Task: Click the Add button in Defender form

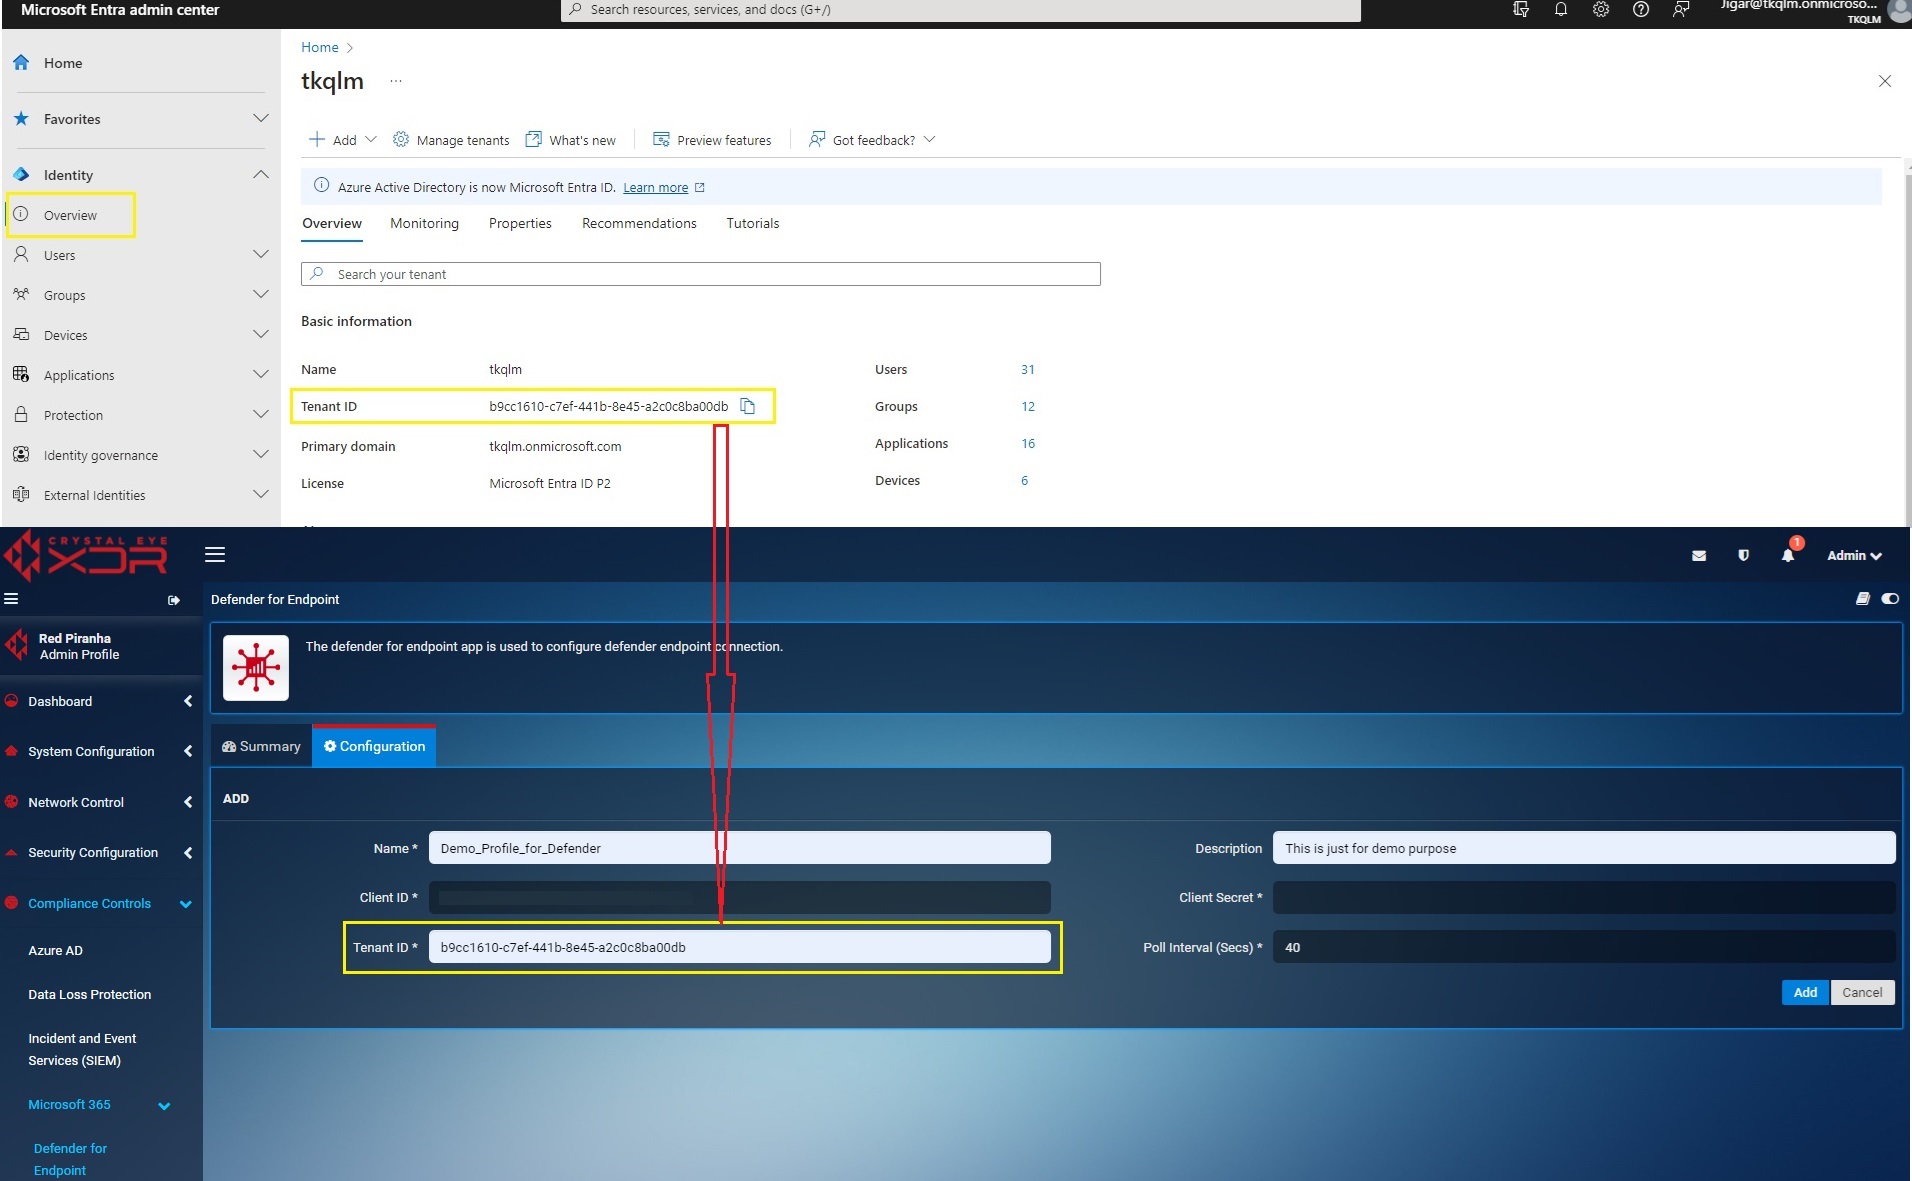Action: coord(1805,992)
